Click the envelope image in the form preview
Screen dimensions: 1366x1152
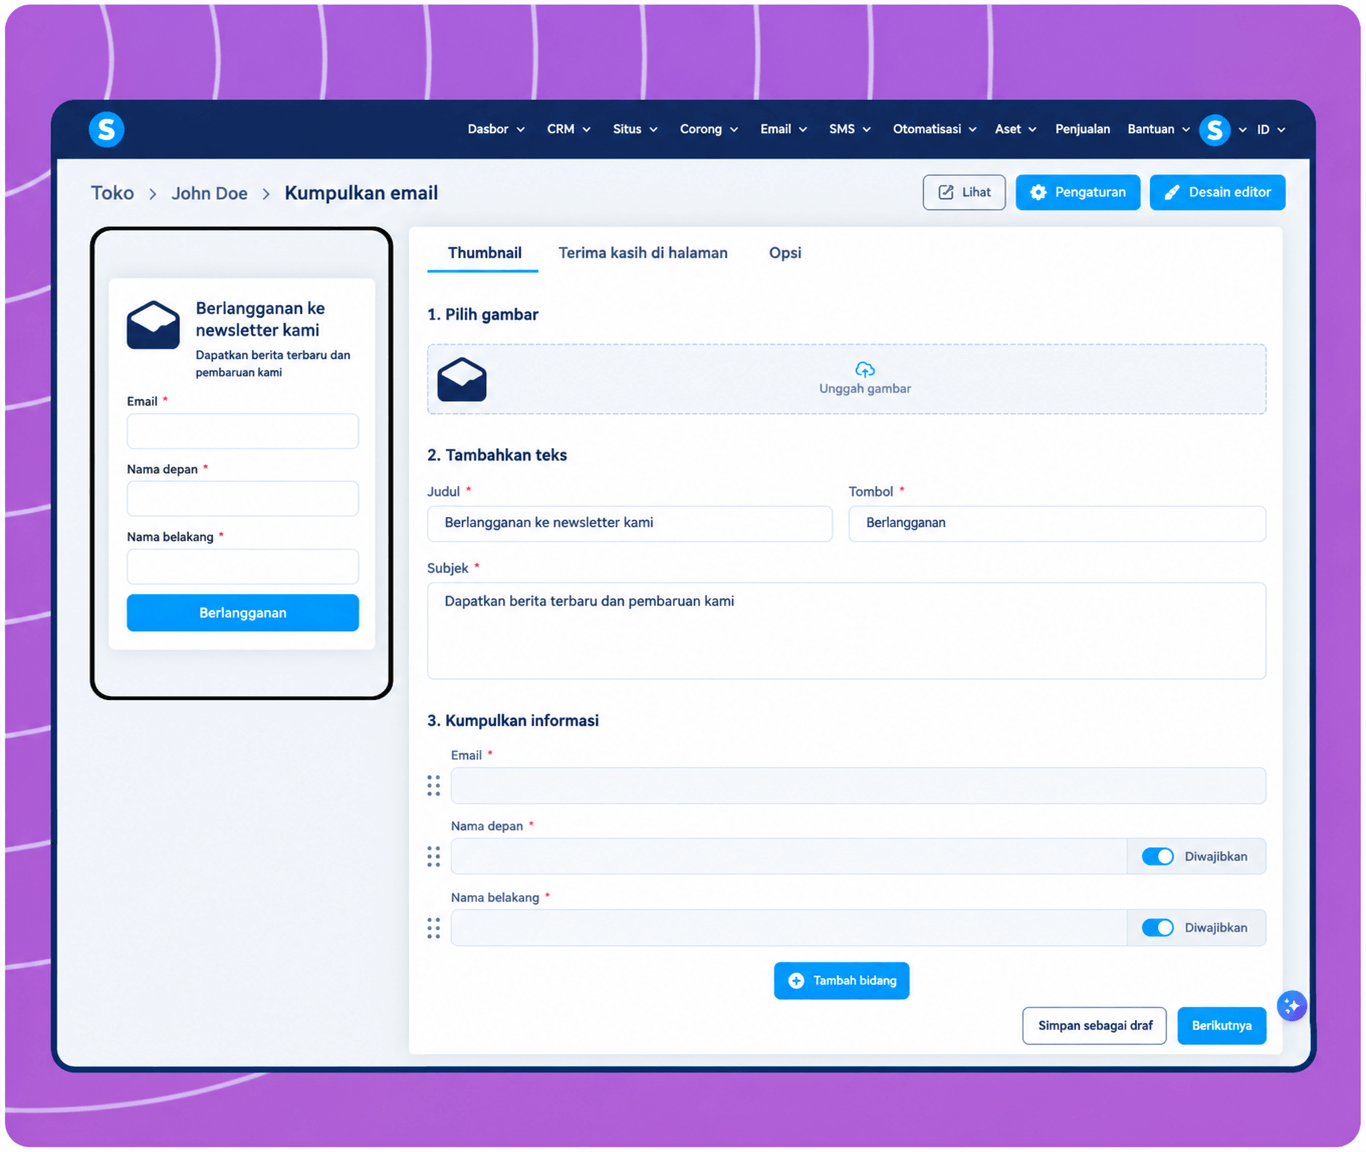pos(153,325)
